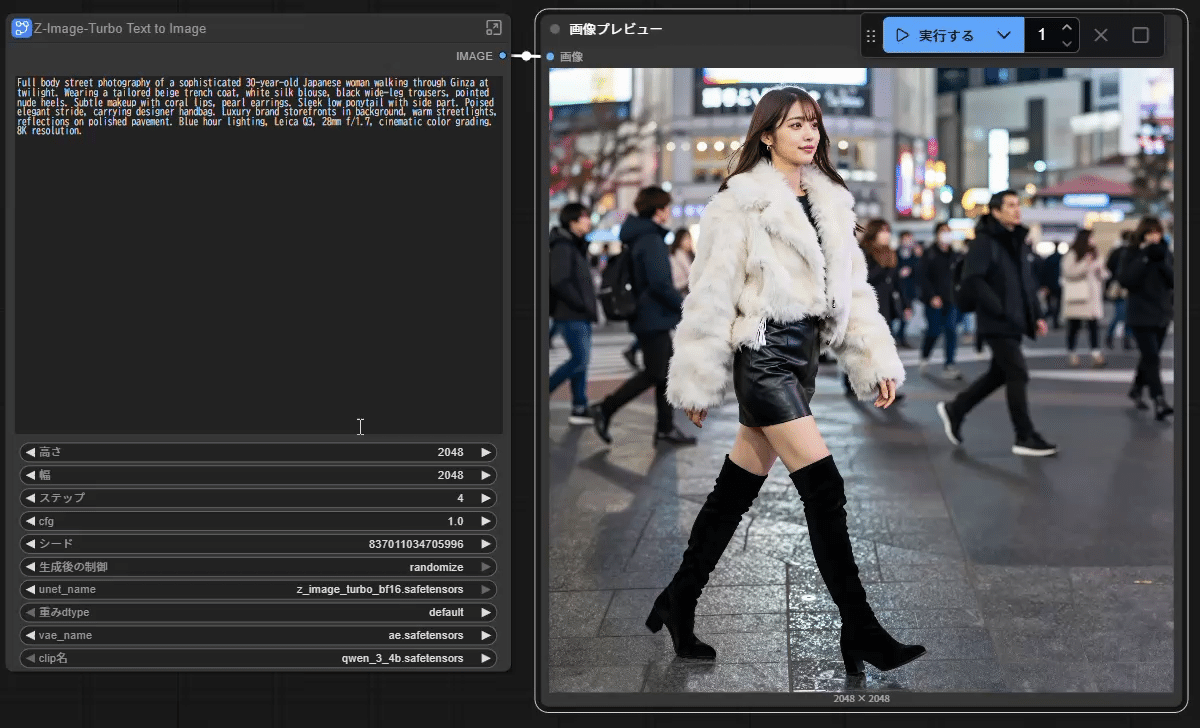
Task: Open the subgraph via the expand icon
Action: (x=493, y=28)
